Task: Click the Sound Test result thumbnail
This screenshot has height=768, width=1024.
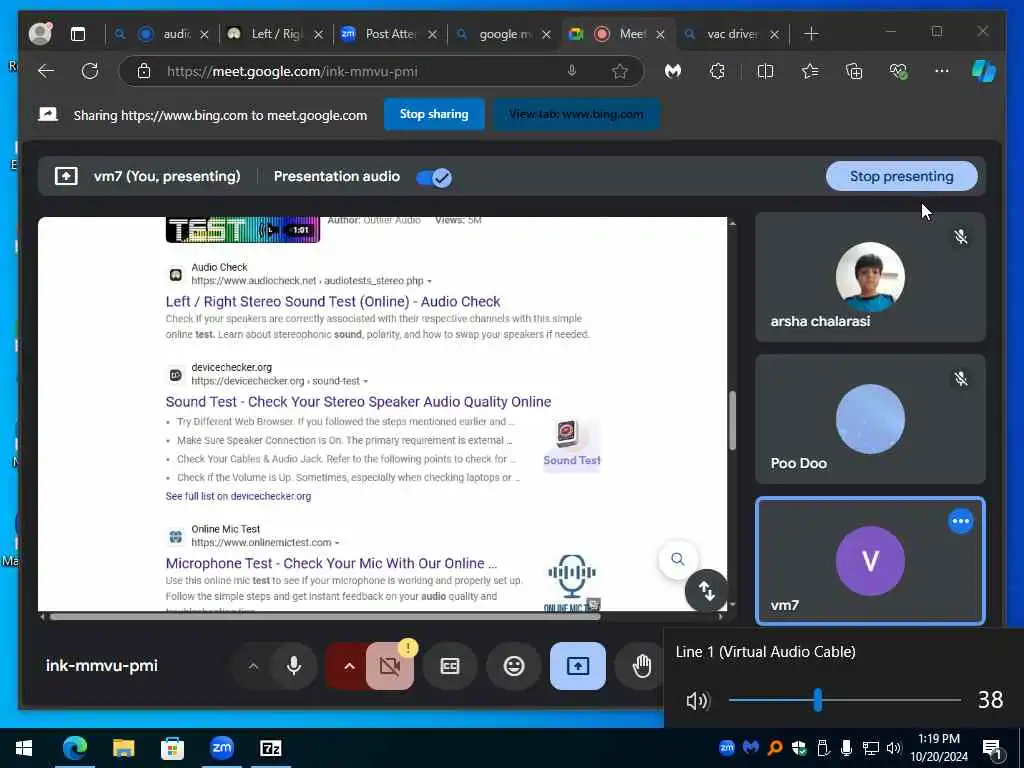Action: [571, 444]
